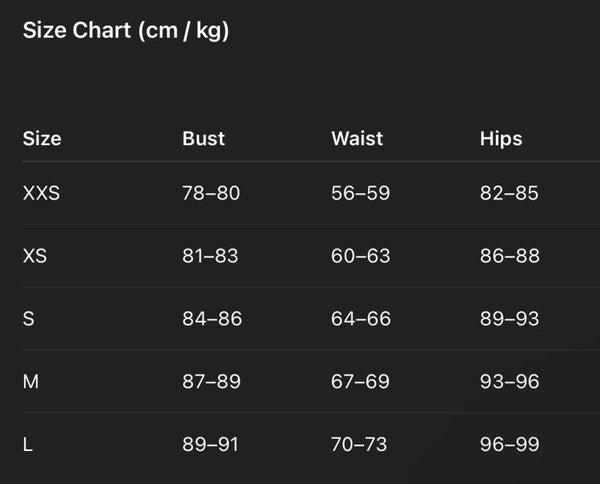The height and width of the screenshot is (484, 600).
Task: Click waist value 60–63 for XS
Action: click(x=360, y=256)
